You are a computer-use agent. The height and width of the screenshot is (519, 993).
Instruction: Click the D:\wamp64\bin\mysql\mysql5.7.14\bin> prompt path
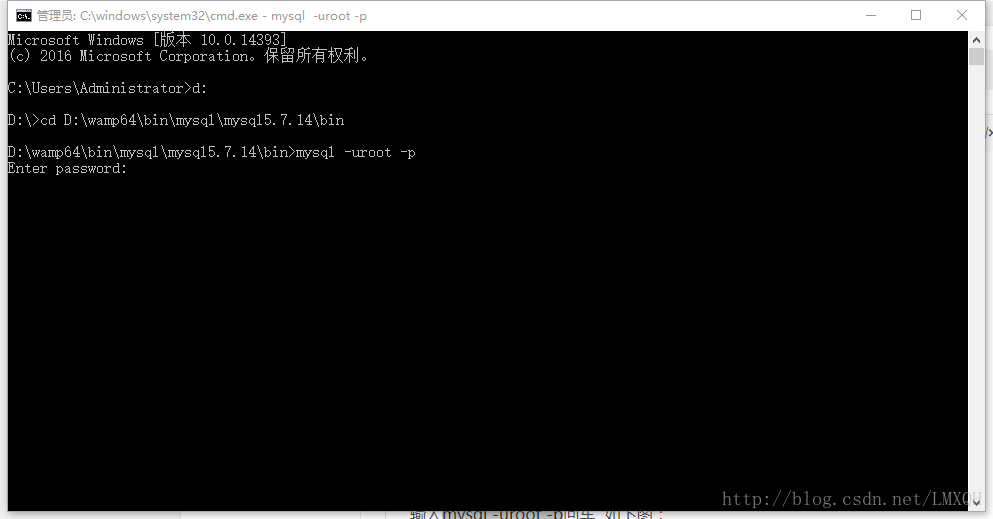[x=152, y=153]
